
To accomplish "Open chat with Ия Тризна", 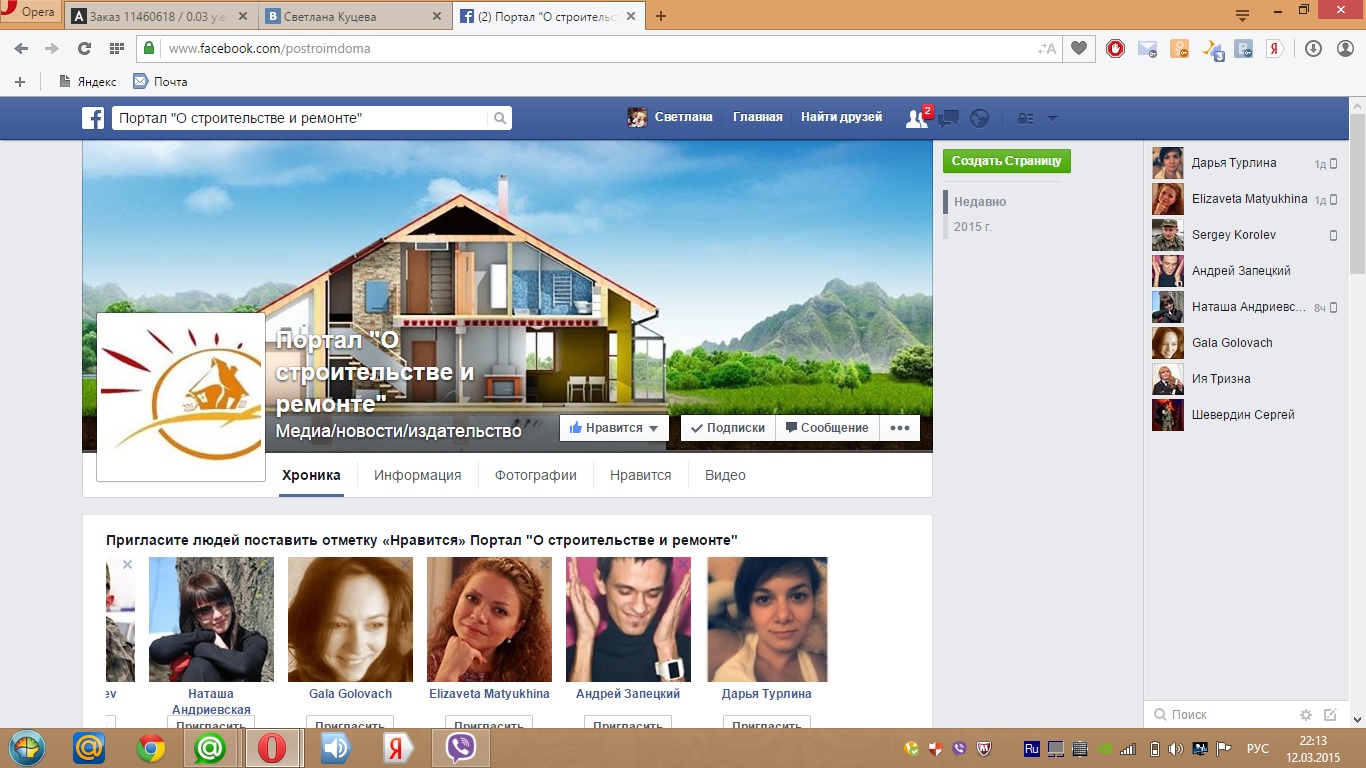I will pyautogui.click(x=1245, y=379).
